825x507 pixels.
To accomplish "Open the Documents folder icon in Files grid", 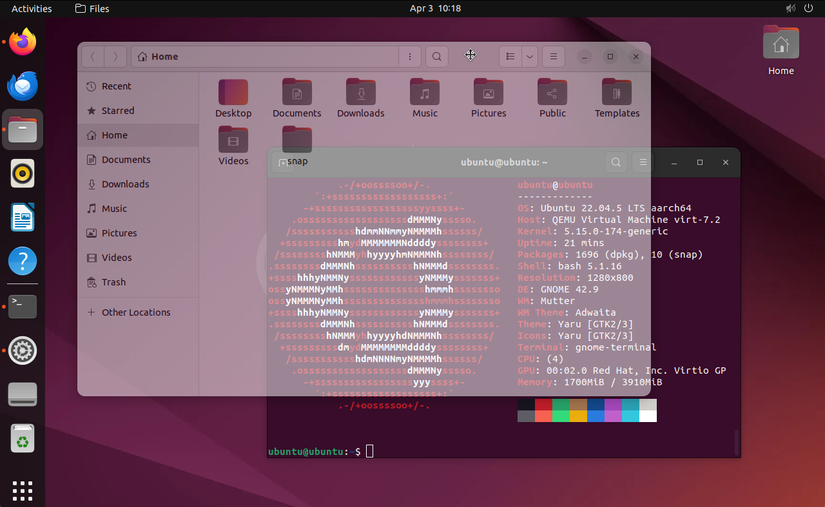I will (x=297, y=98).
